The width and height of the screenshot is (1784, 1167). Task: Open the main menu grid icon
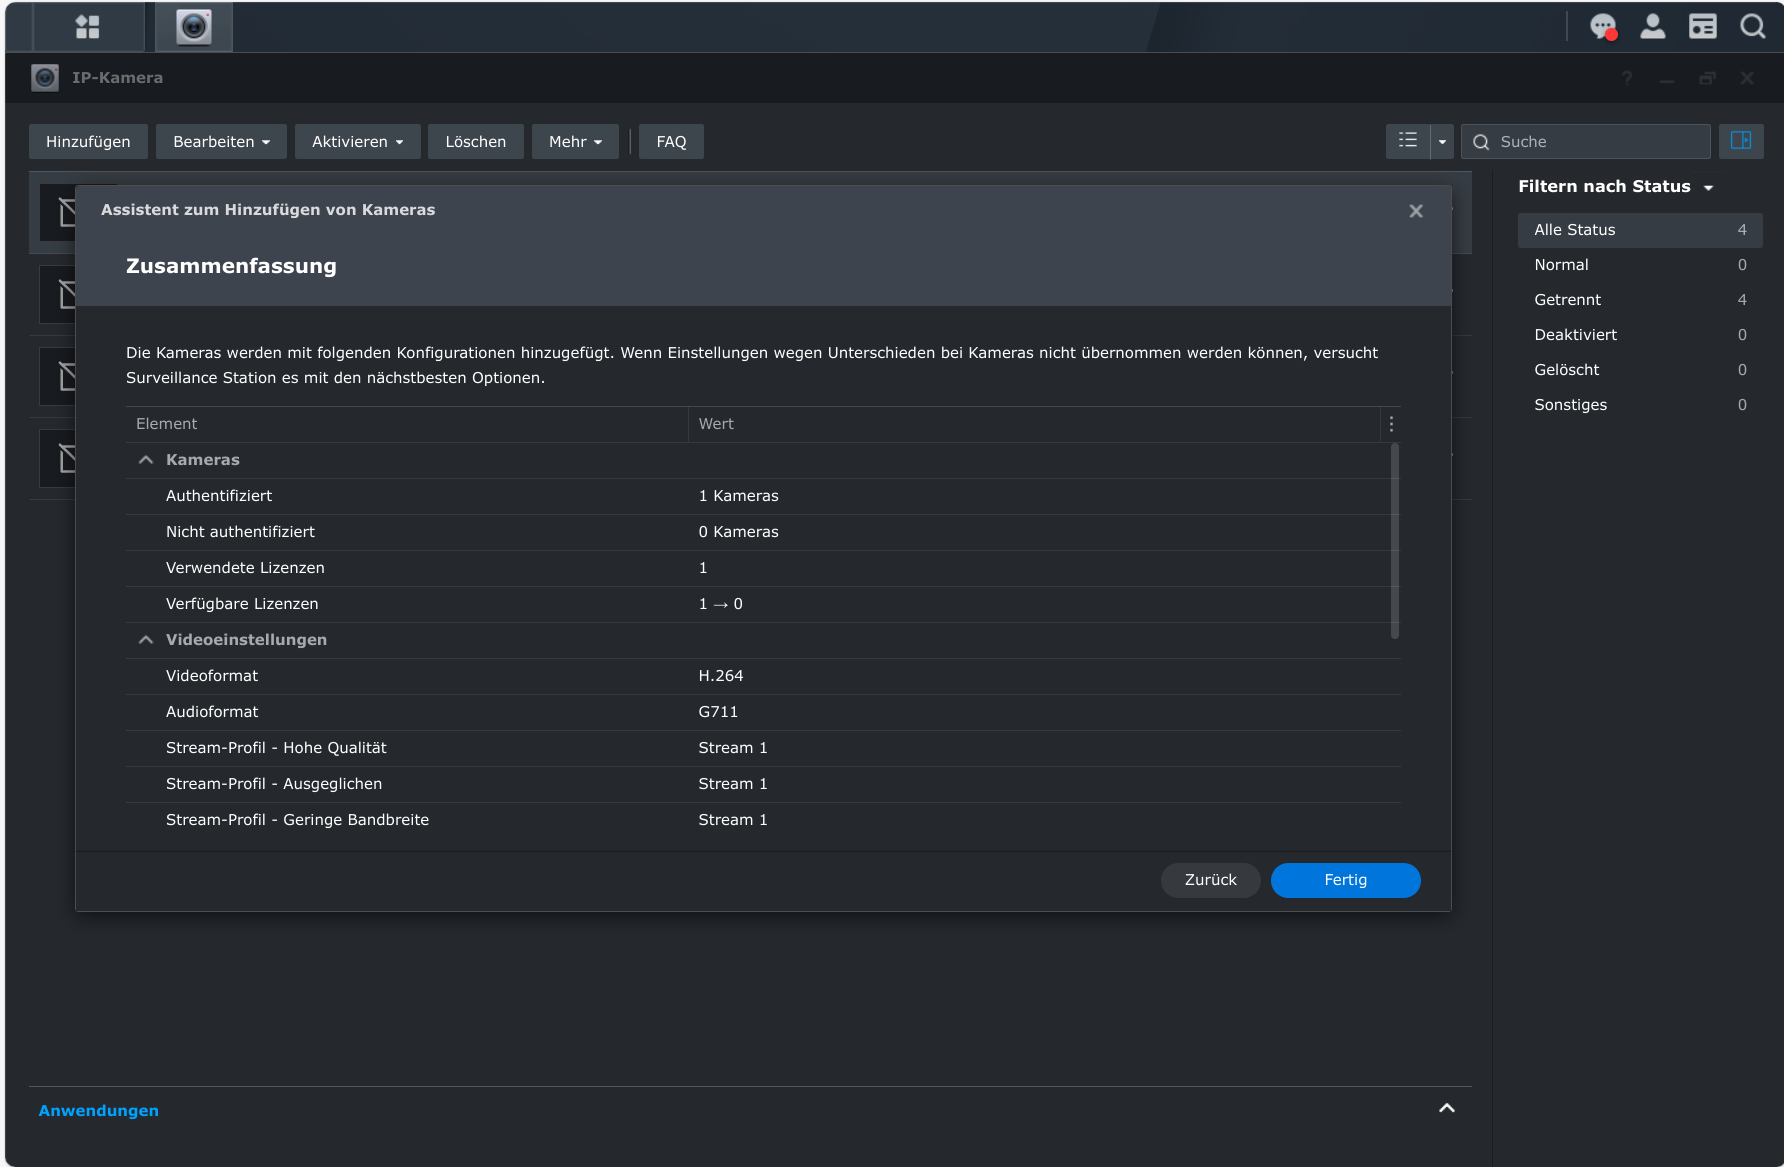click(88, 27)
